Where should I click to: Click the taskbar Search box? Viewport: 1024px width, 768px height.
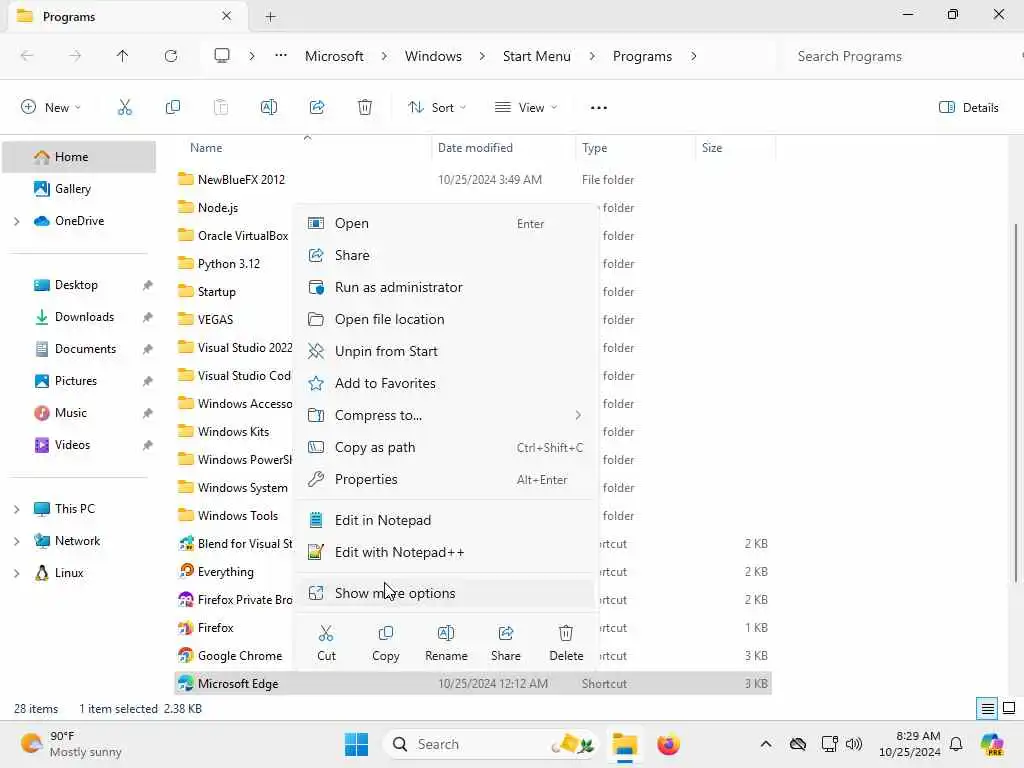(x=491, y=744)
